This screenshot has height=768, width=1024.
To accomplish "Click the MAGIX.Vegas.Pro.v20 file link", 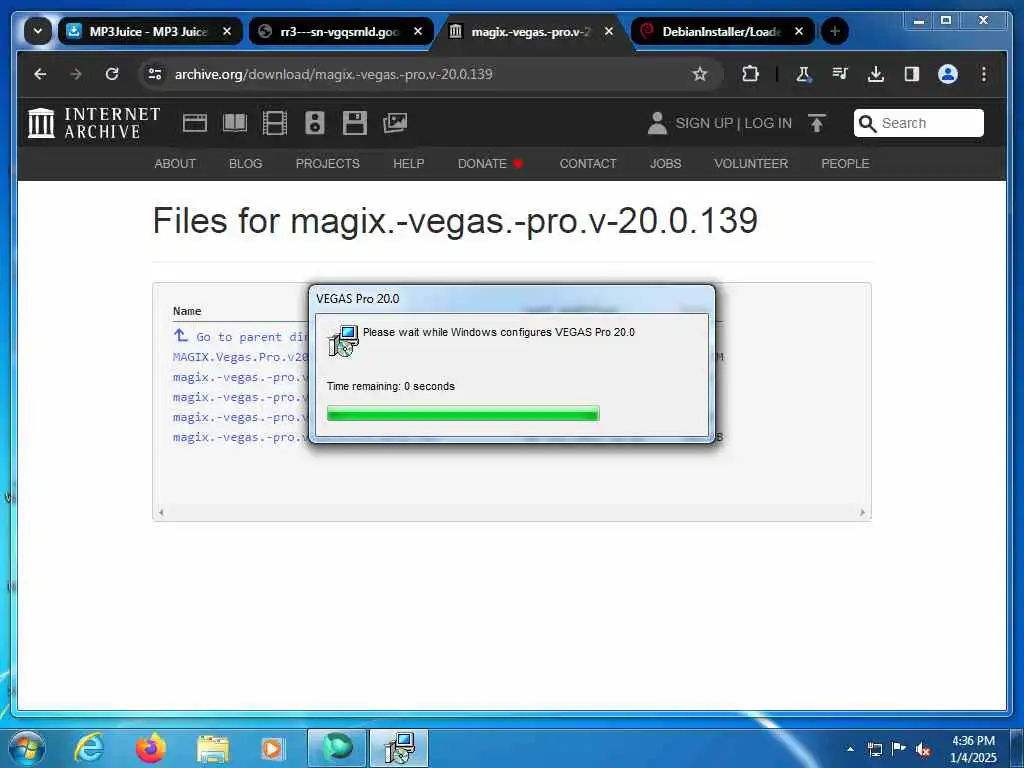I will click(x=240, y=357).
